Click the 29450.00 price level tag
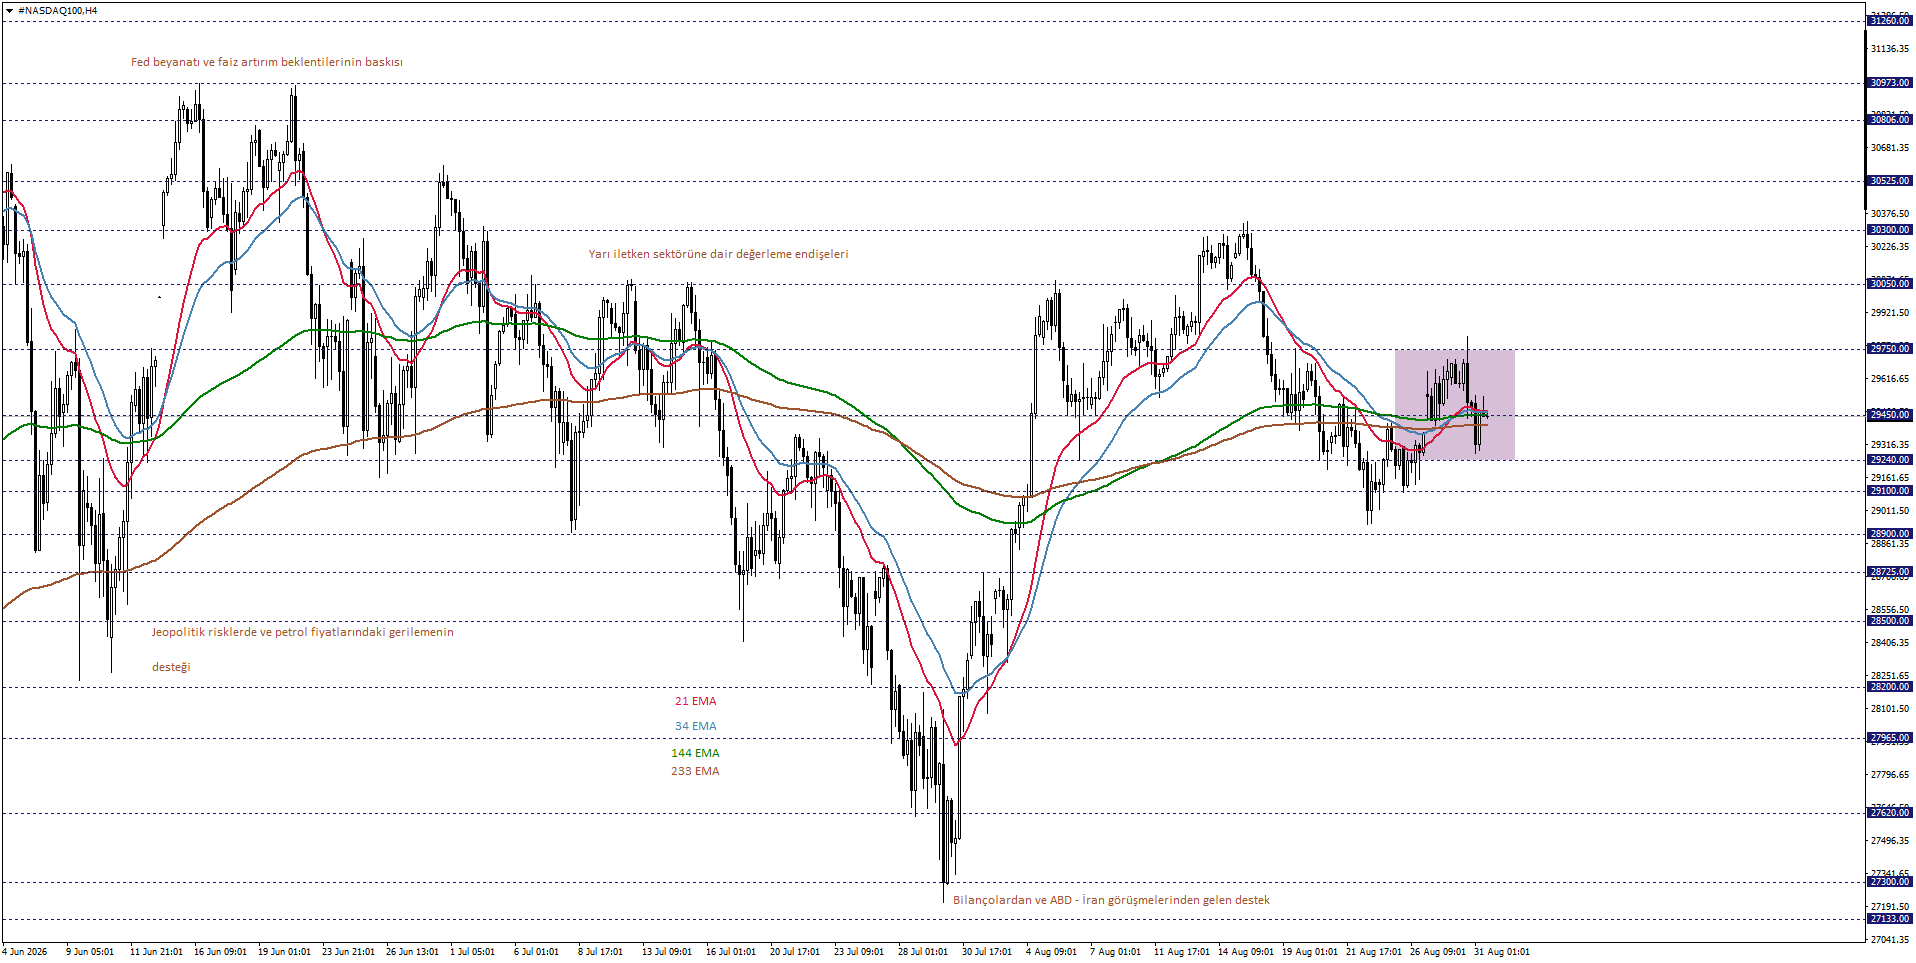Screen dimensions: 1916x963 click(x=1889, y=415)
